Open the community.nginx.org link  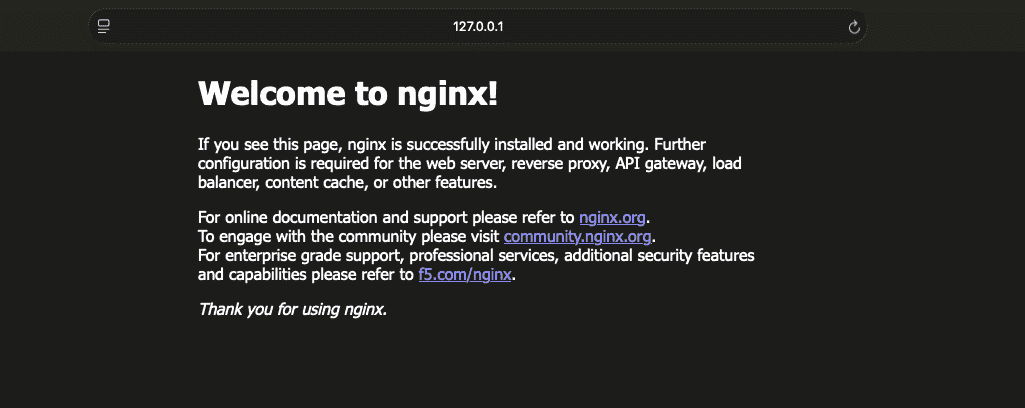coord(577,236)
